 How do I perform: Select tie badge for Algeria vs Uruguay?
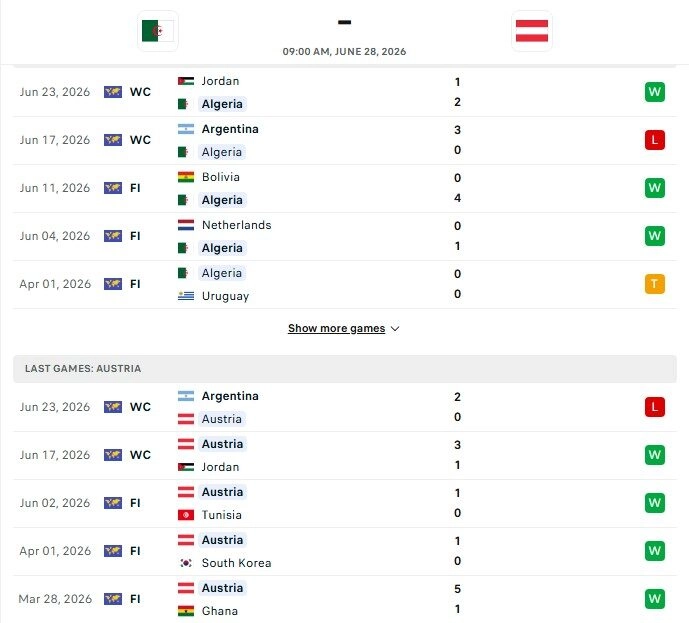tap(654, 284)
